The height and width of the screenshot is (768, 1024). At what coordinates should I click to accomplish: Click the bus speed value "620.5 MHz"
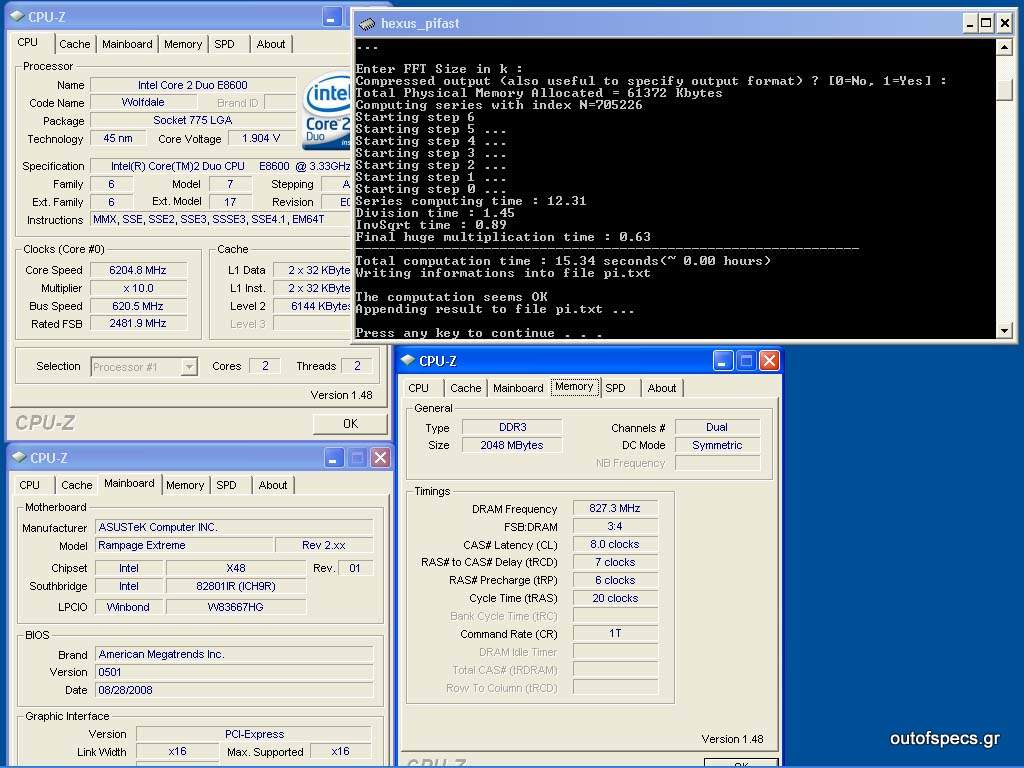138,306
